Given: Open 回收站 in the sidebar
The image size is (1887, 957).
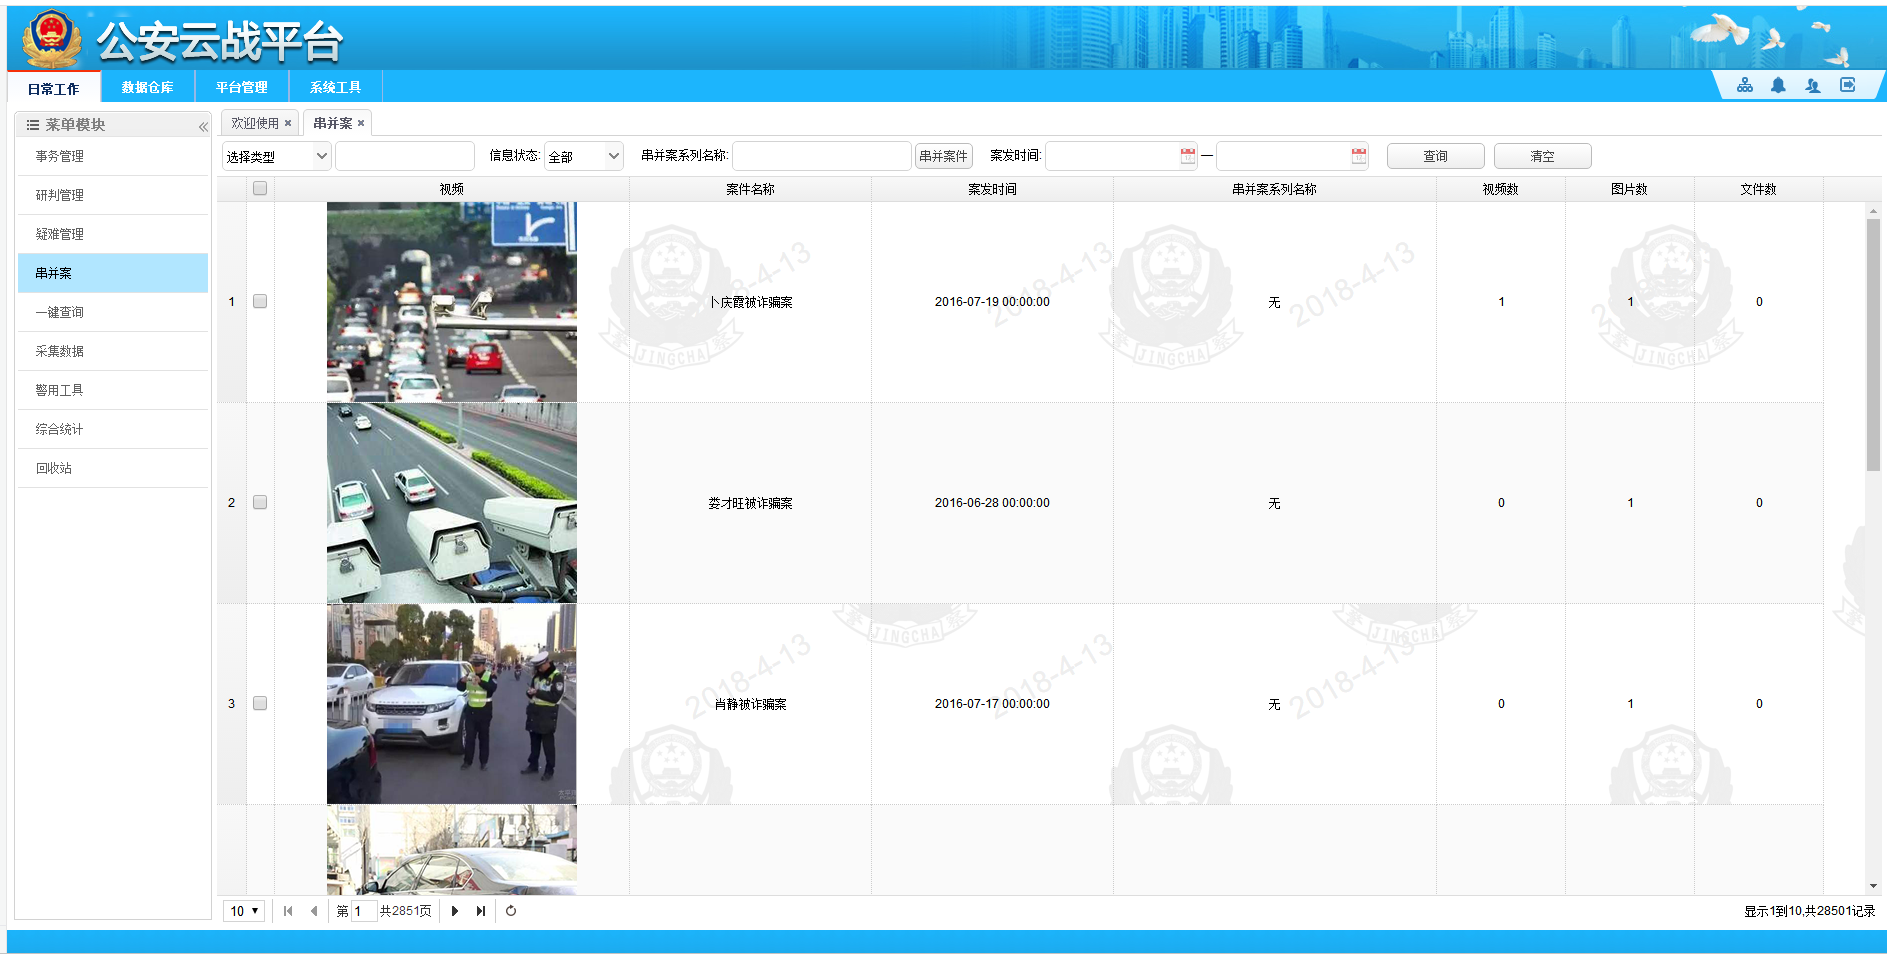Looking at the screenshot, I should pyautogui.click(x=113, y=468).
